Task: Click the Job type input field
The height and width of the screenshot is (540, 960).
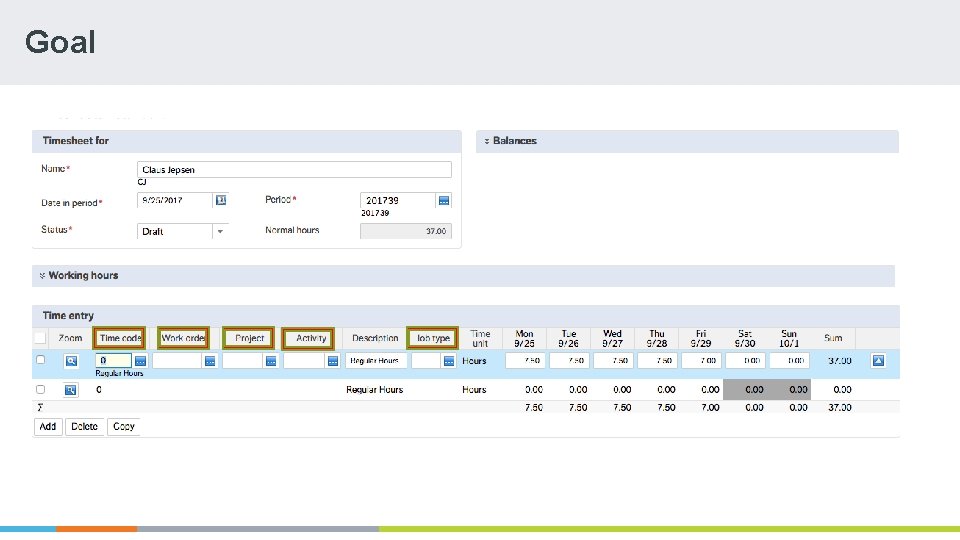Action: pyautogui.click(x=426, y=361)
